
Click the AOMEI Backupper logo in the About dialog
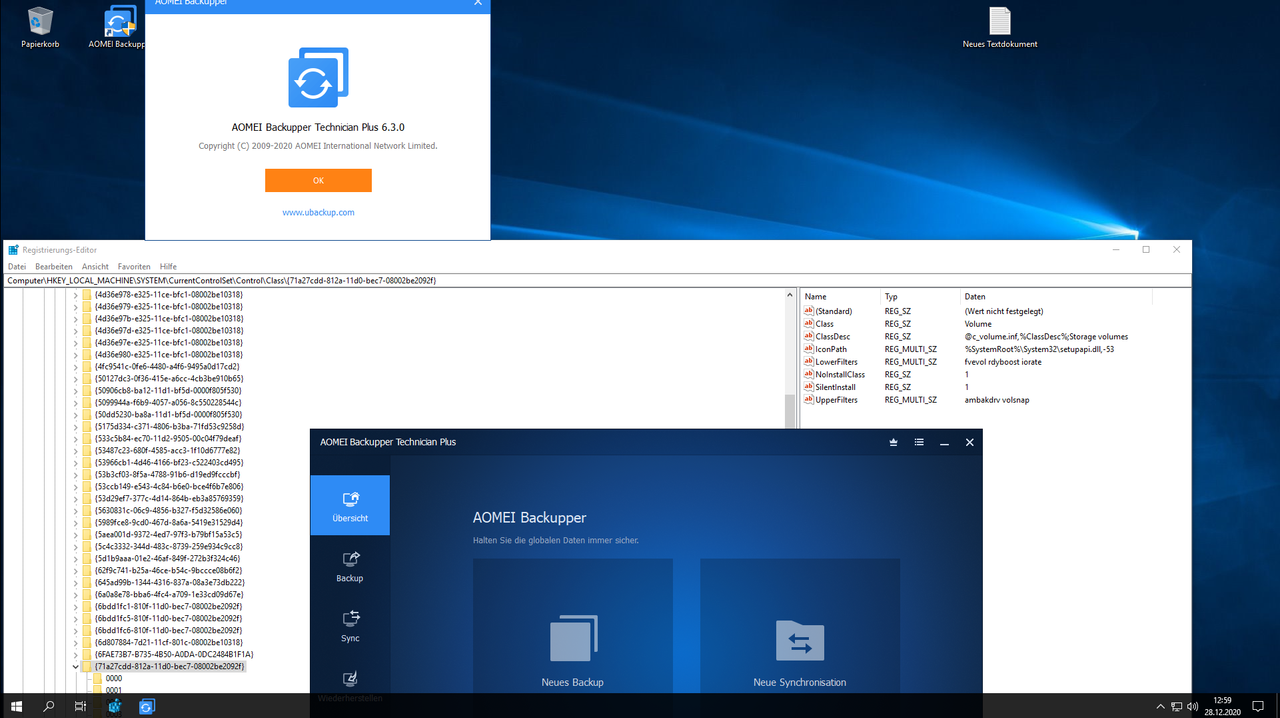pyautogui.click(x=318, y=77)
